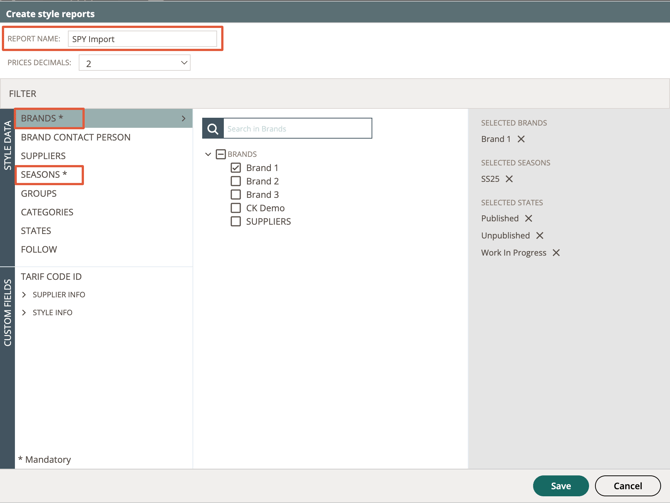
Task: Check the Brand 2 checkbox
Action: coord(235,181)
